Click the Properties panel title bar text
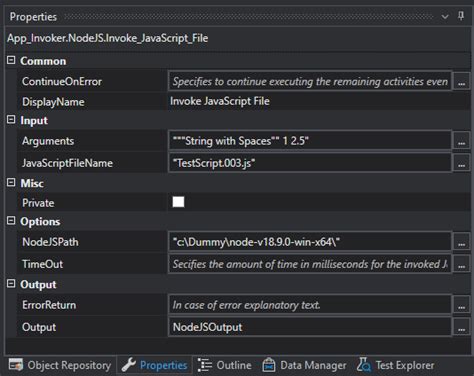 tap(33, 17)
